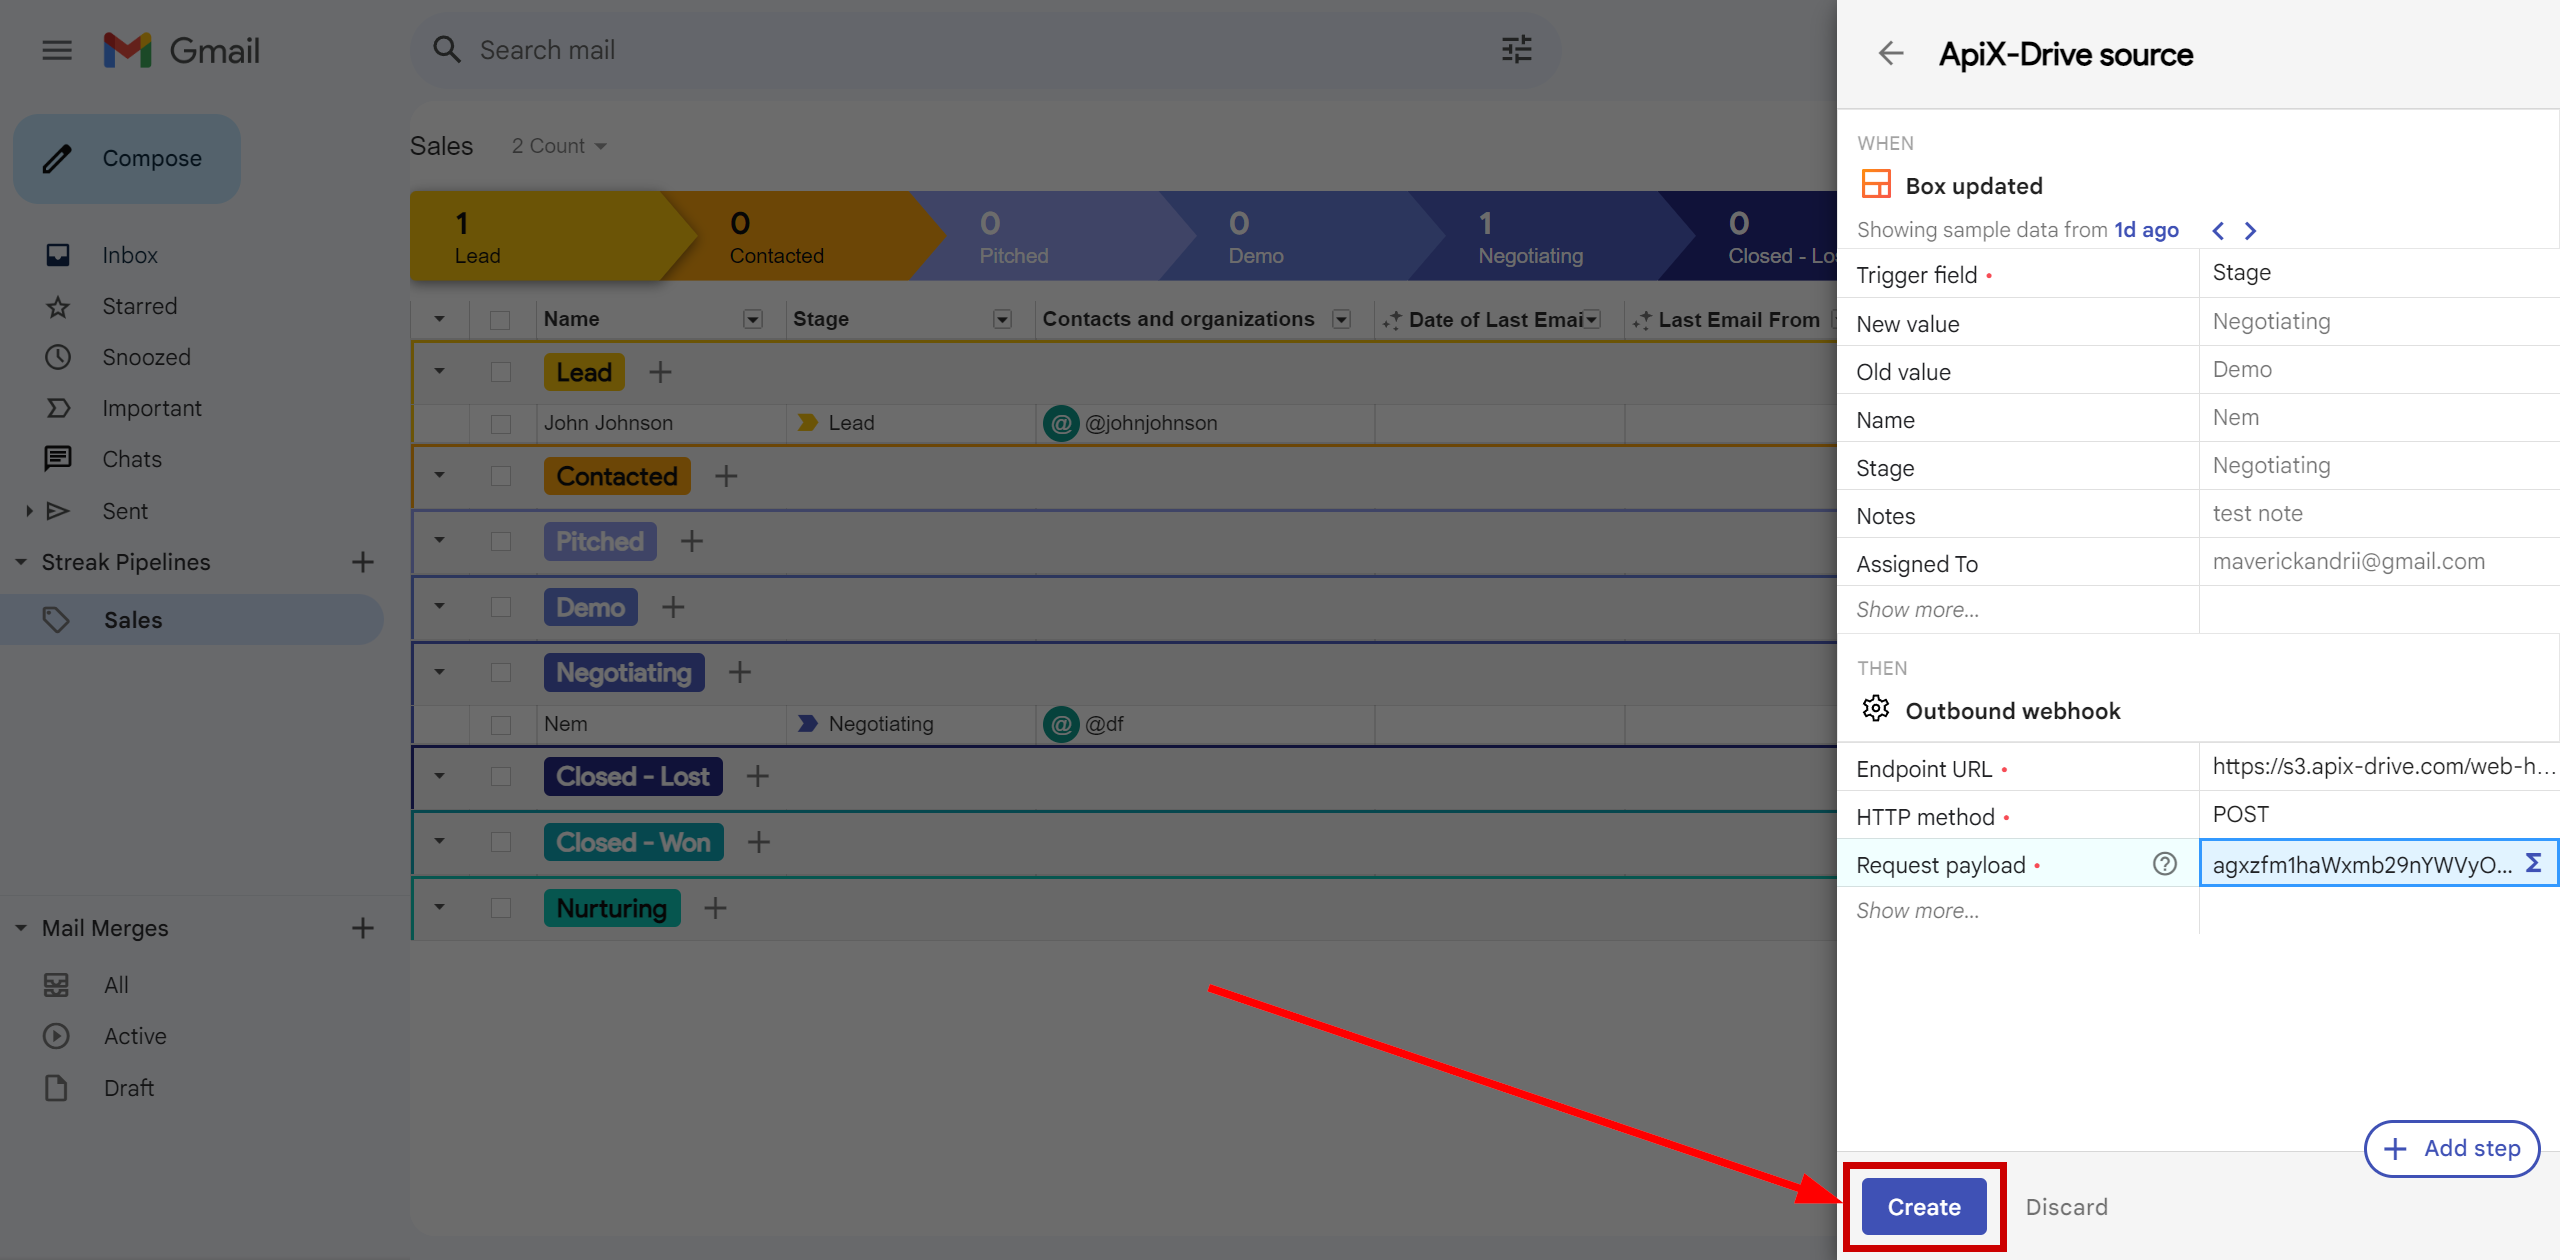Add a box to the Nurturing stage
Screen dimensions: 2560x1260
pyautogui.click(x=715, y=908)
